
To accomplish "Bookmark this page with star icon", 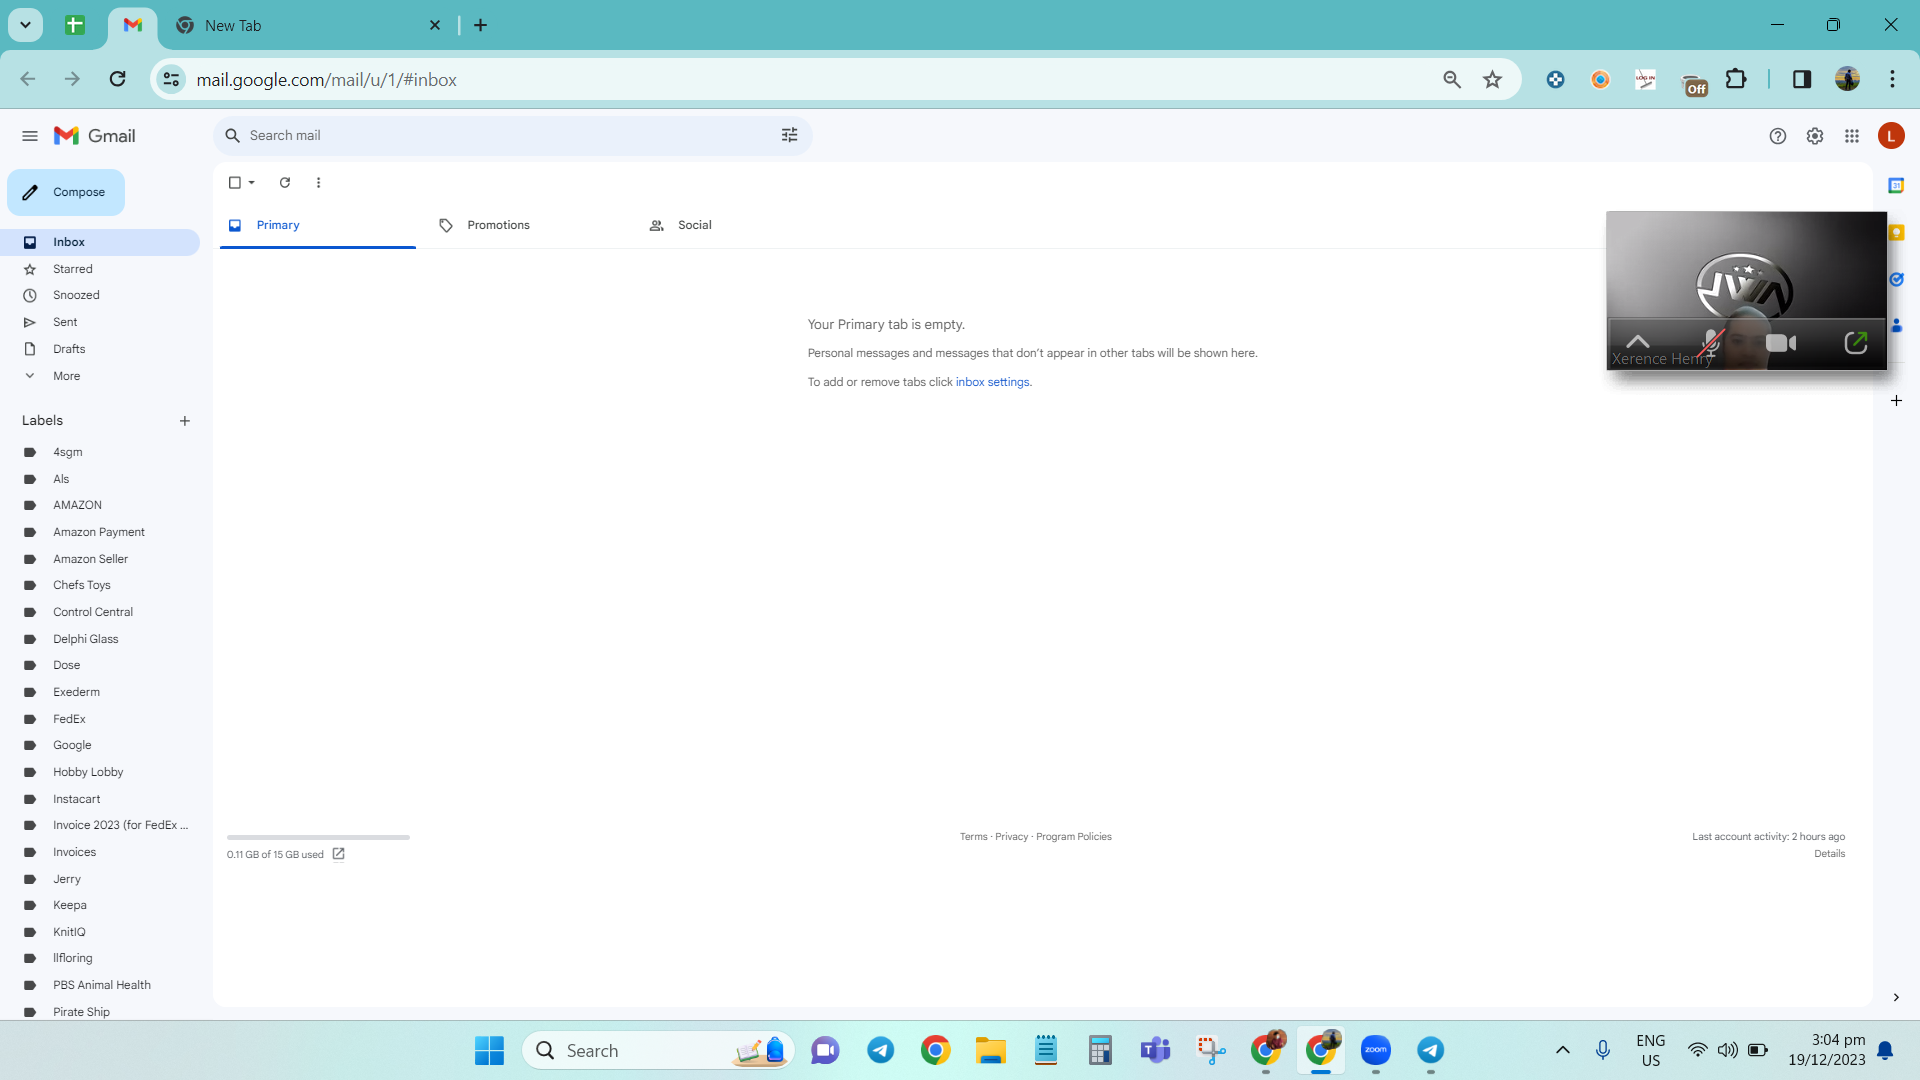I will [x=1492, y=79].
